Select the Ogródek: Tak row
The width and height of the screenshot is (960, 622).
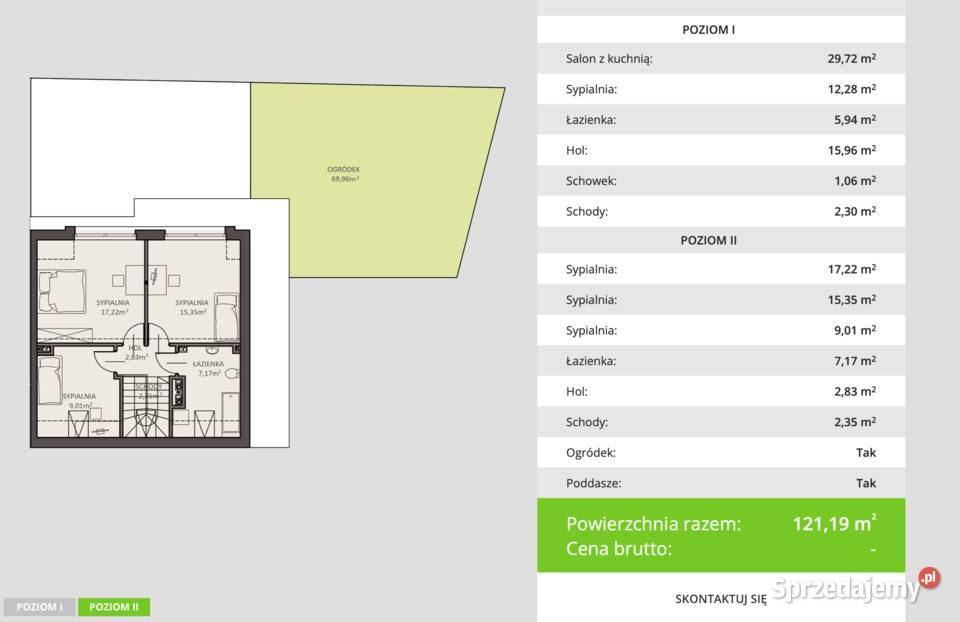coord(721,453)
